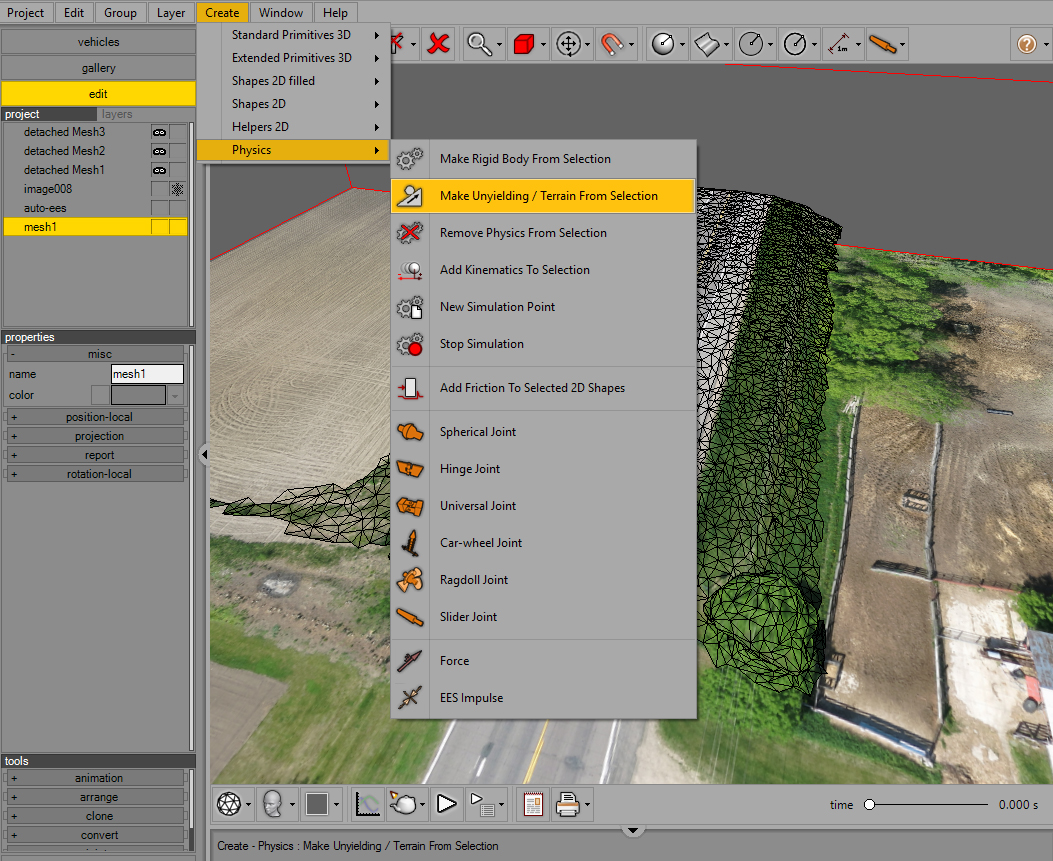The image size is (1053, 861).
Task: Click the gallery button
Action: 98,68
